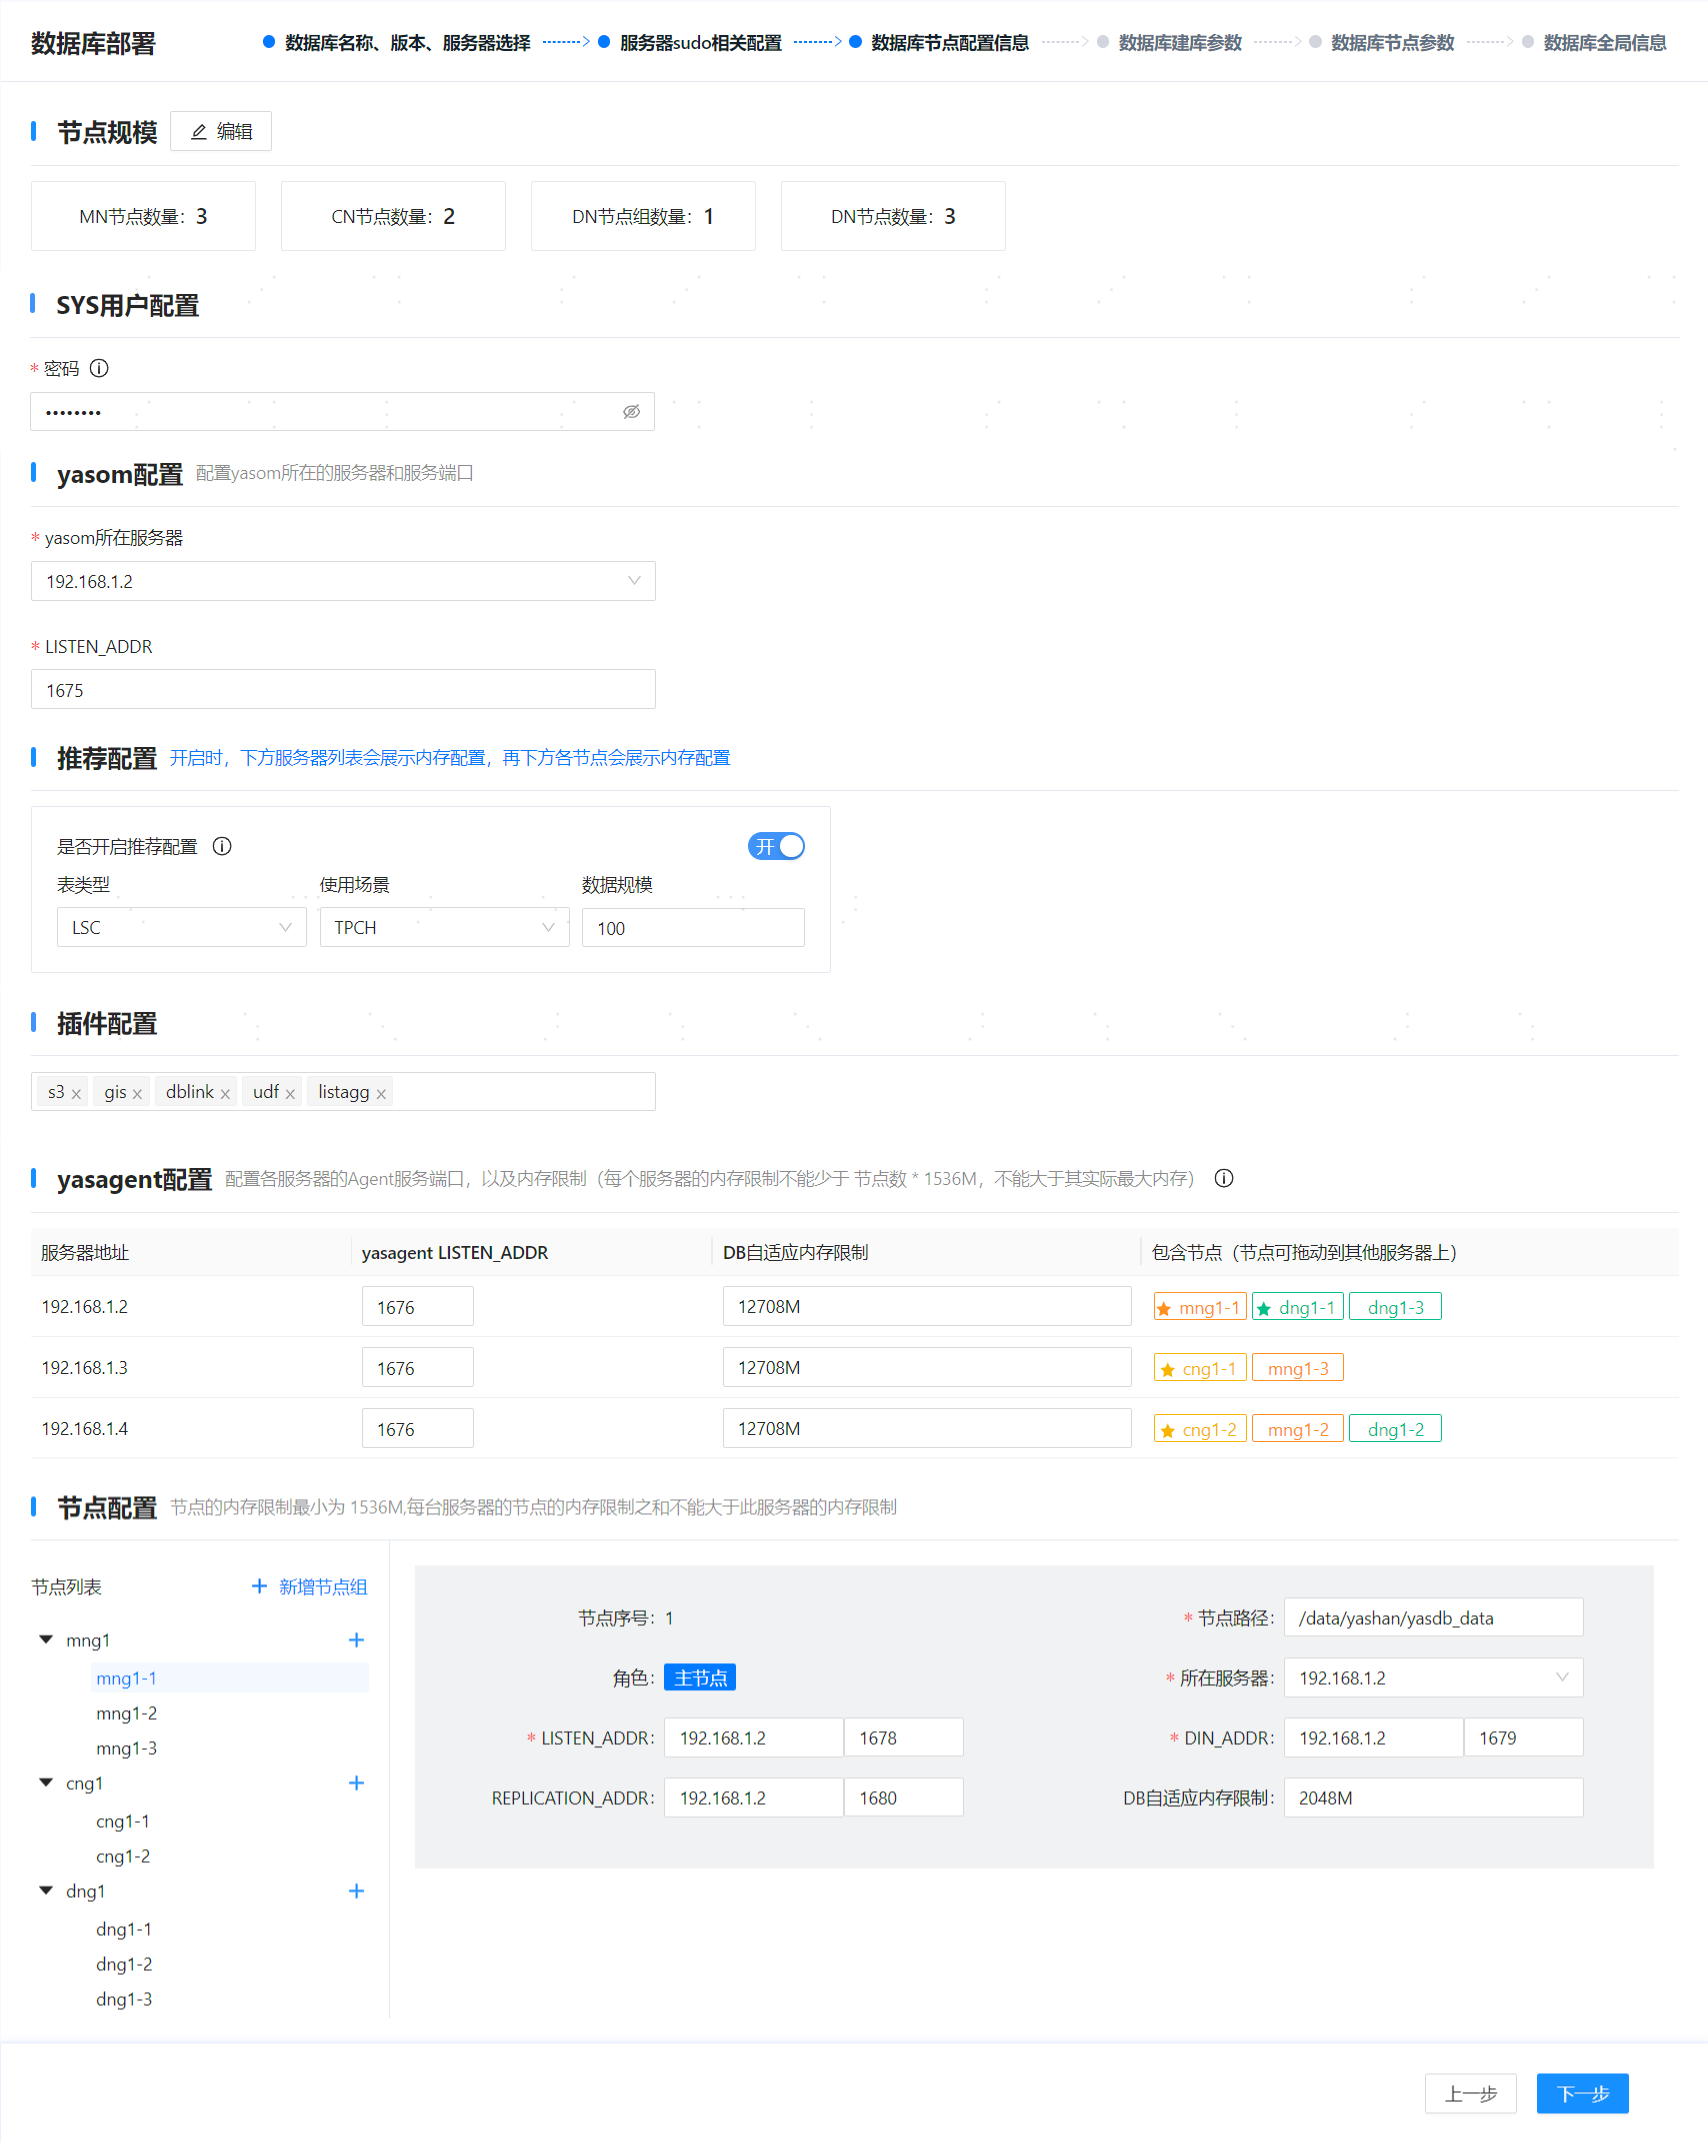Collapse the cng1 node group
Viewport: 1708px width, 2145px height.
[x=46, y=1783]
